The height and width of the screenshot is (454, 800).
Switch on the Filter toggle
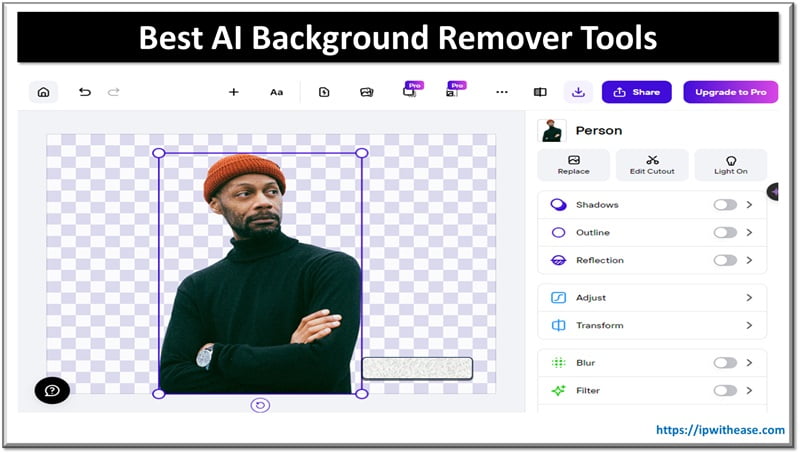tap(725, 391)
